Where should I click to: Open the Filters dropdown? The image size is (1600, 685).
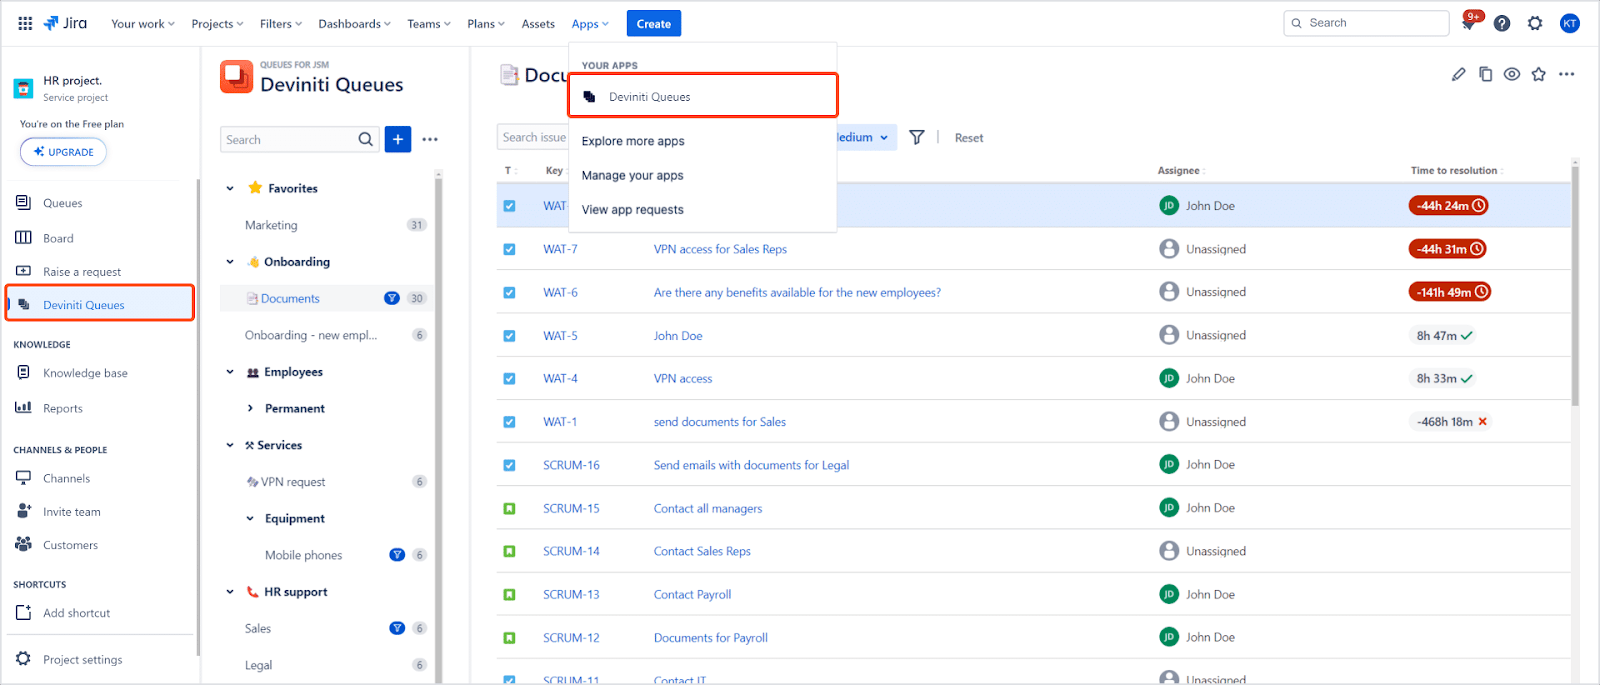(281, 24)
